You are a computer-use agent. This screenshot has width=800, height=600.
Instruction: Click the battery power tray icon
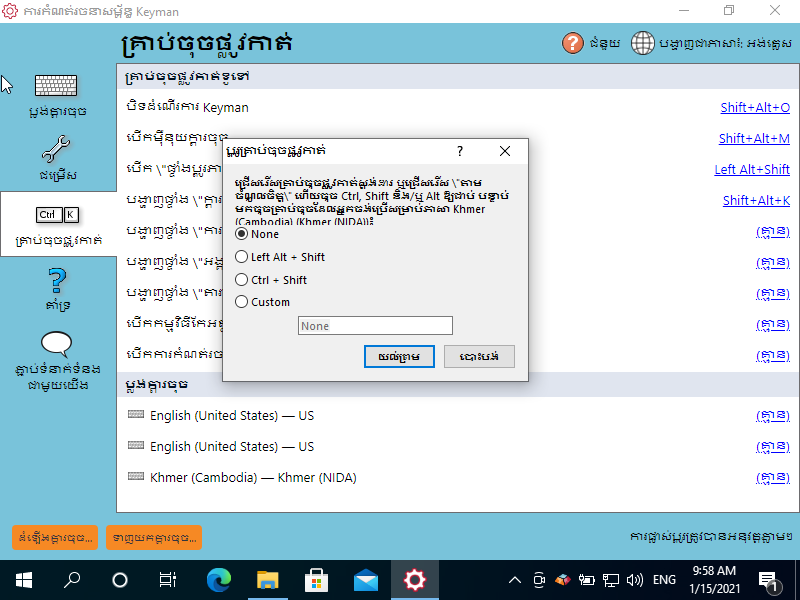coord(587,580)
